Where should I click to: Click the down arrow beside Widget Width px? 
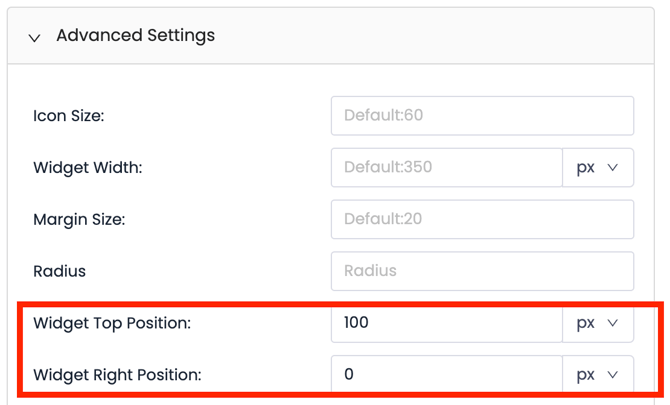(x=614, y=168)
